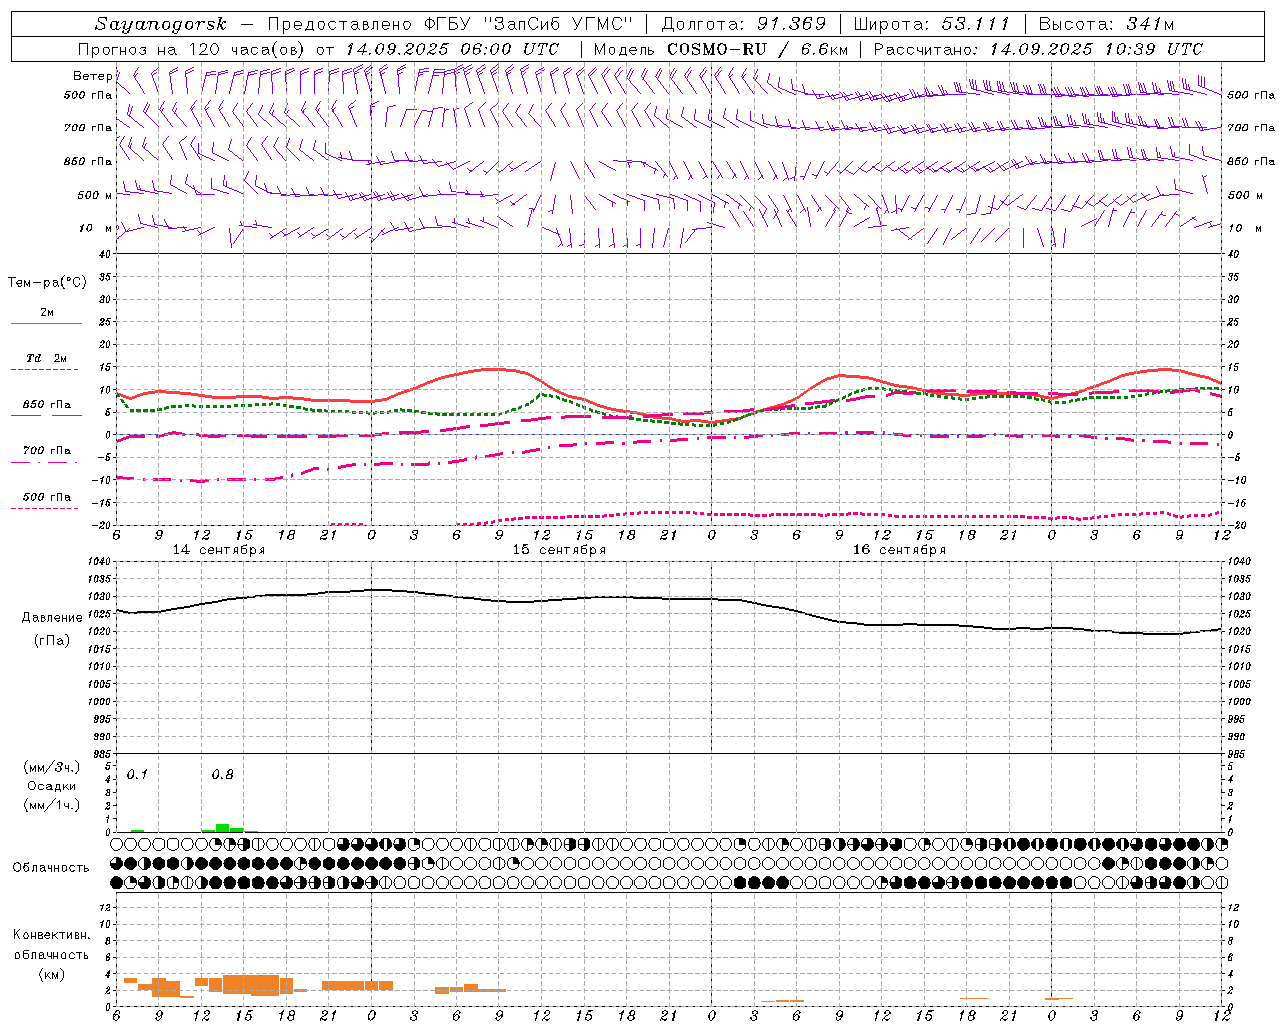This screenshot has height=1024, width=1280.
Task: Select the "Долгота: 91.369" header text
Action: (x=744, y=24)
